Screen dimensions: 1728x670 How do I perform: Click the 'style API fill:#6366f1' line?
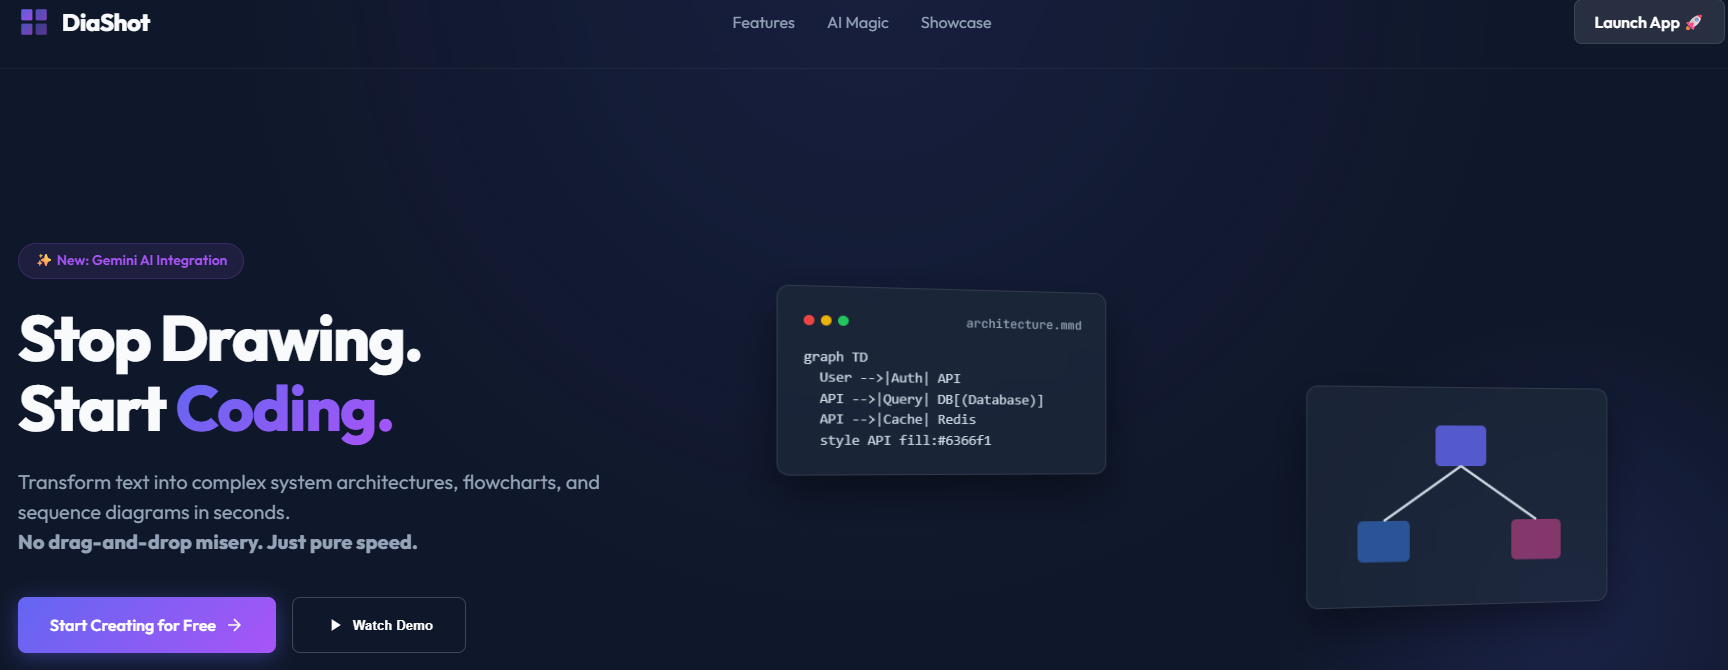906,440
